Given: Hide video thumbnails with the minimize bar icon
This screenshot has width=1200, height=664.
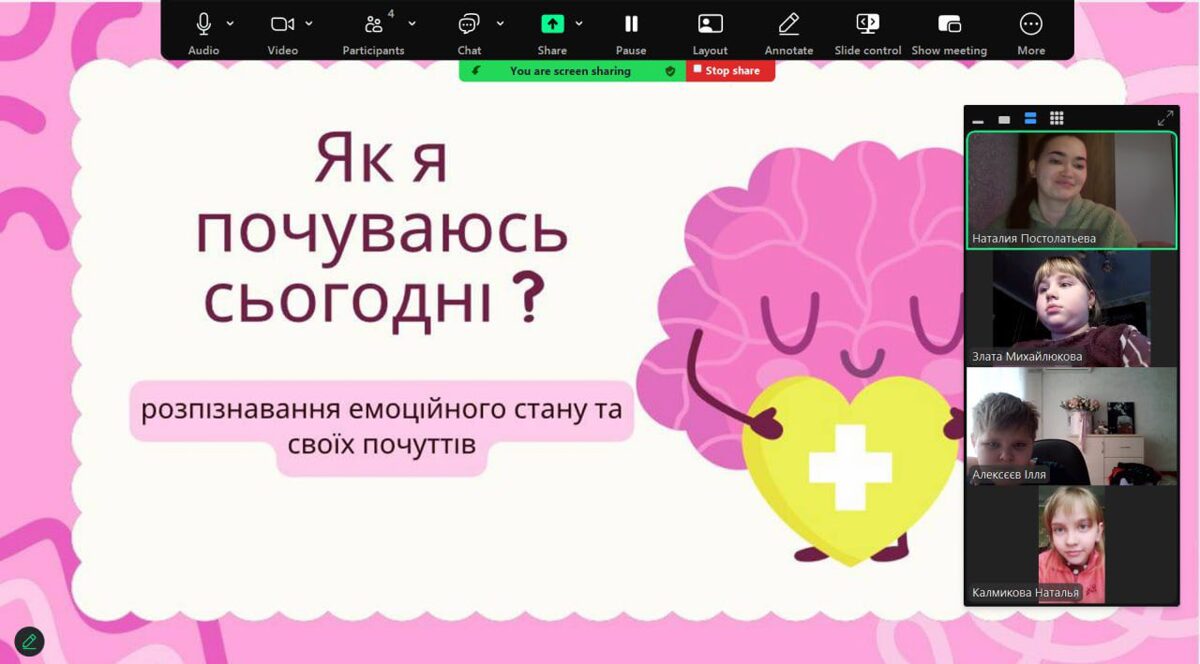Looking at the screenshot, I should [978, 121].
